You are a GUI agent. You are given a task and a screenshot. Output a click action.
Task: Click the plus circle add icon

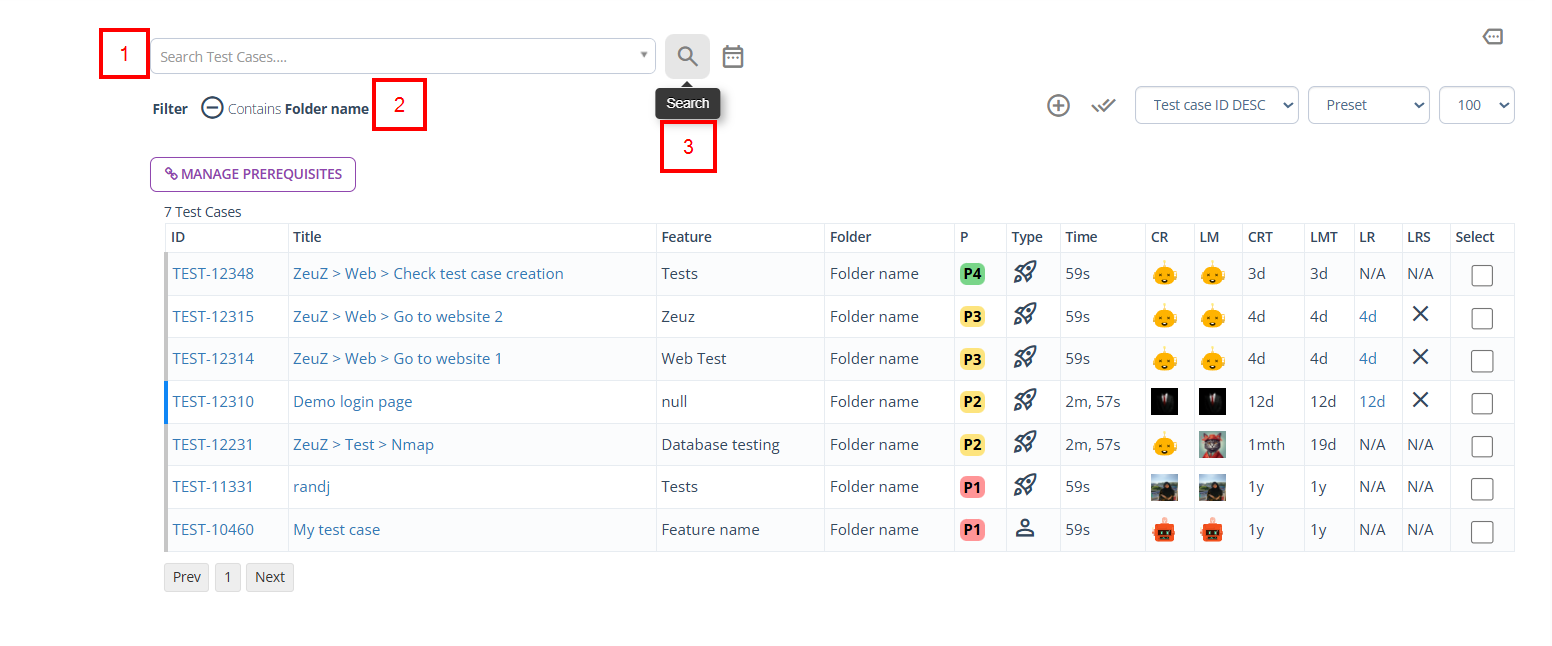point(1058,105)
